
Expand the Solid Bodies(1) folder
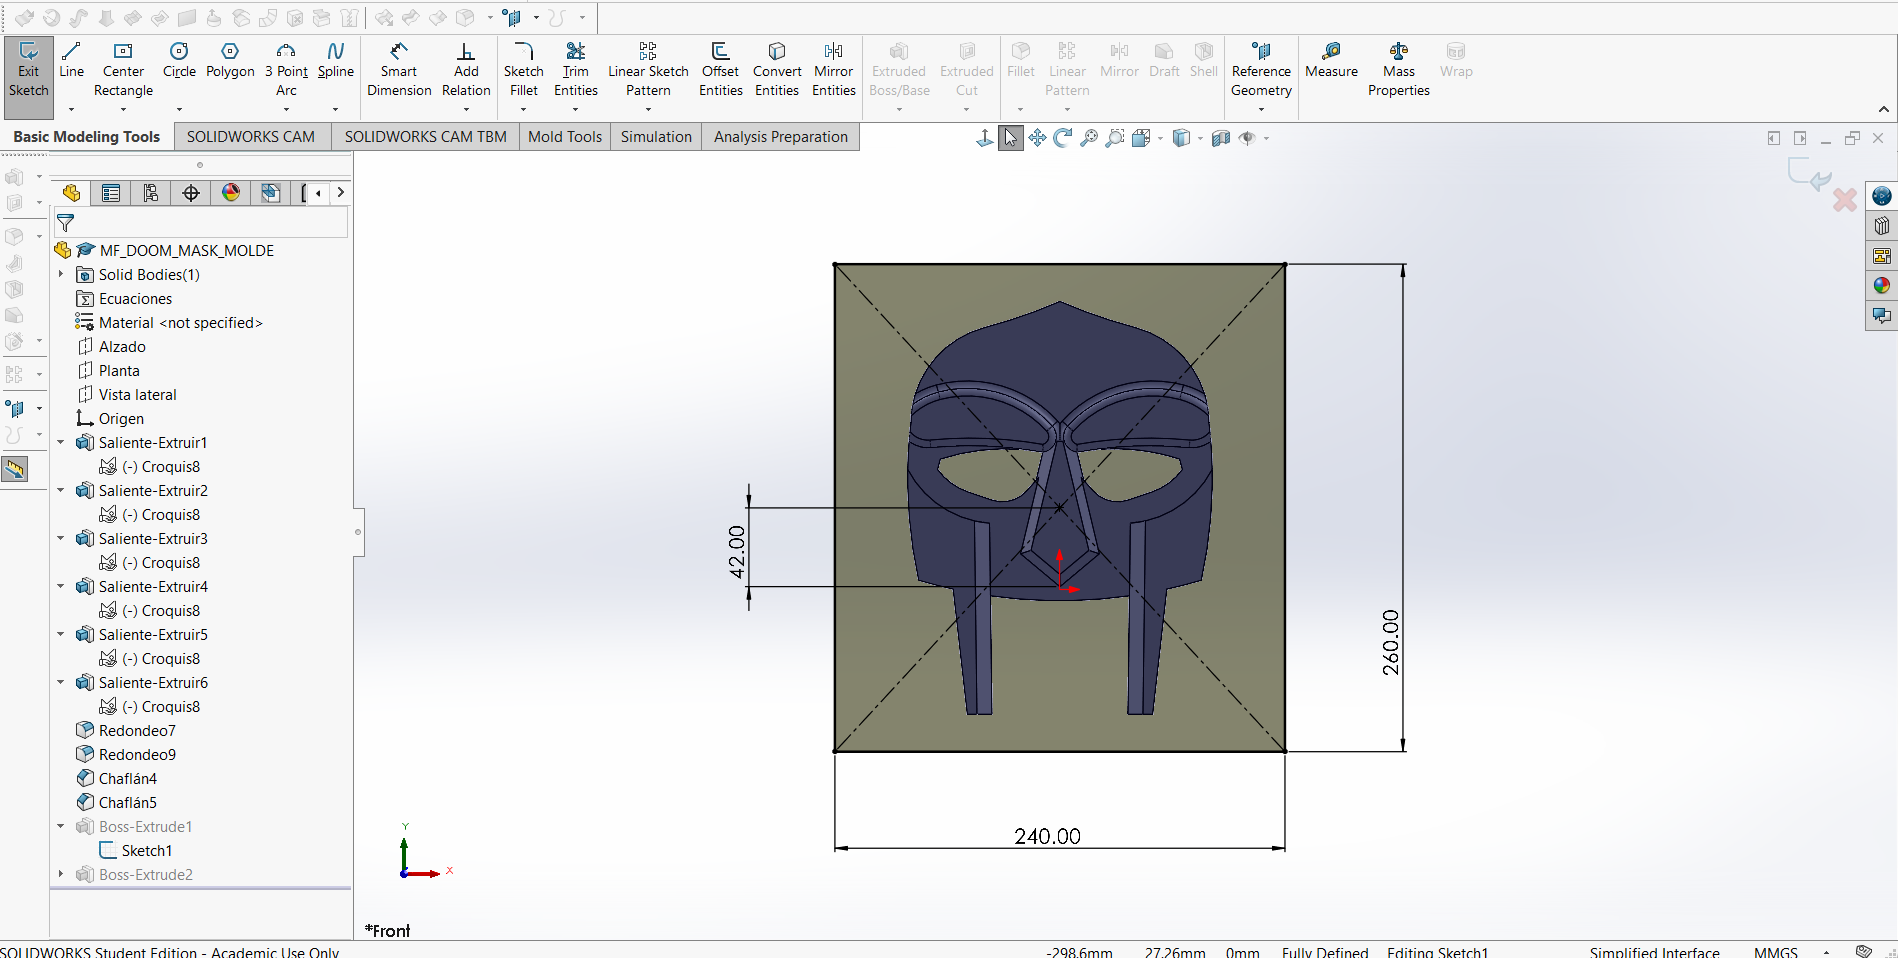point(61,274)
